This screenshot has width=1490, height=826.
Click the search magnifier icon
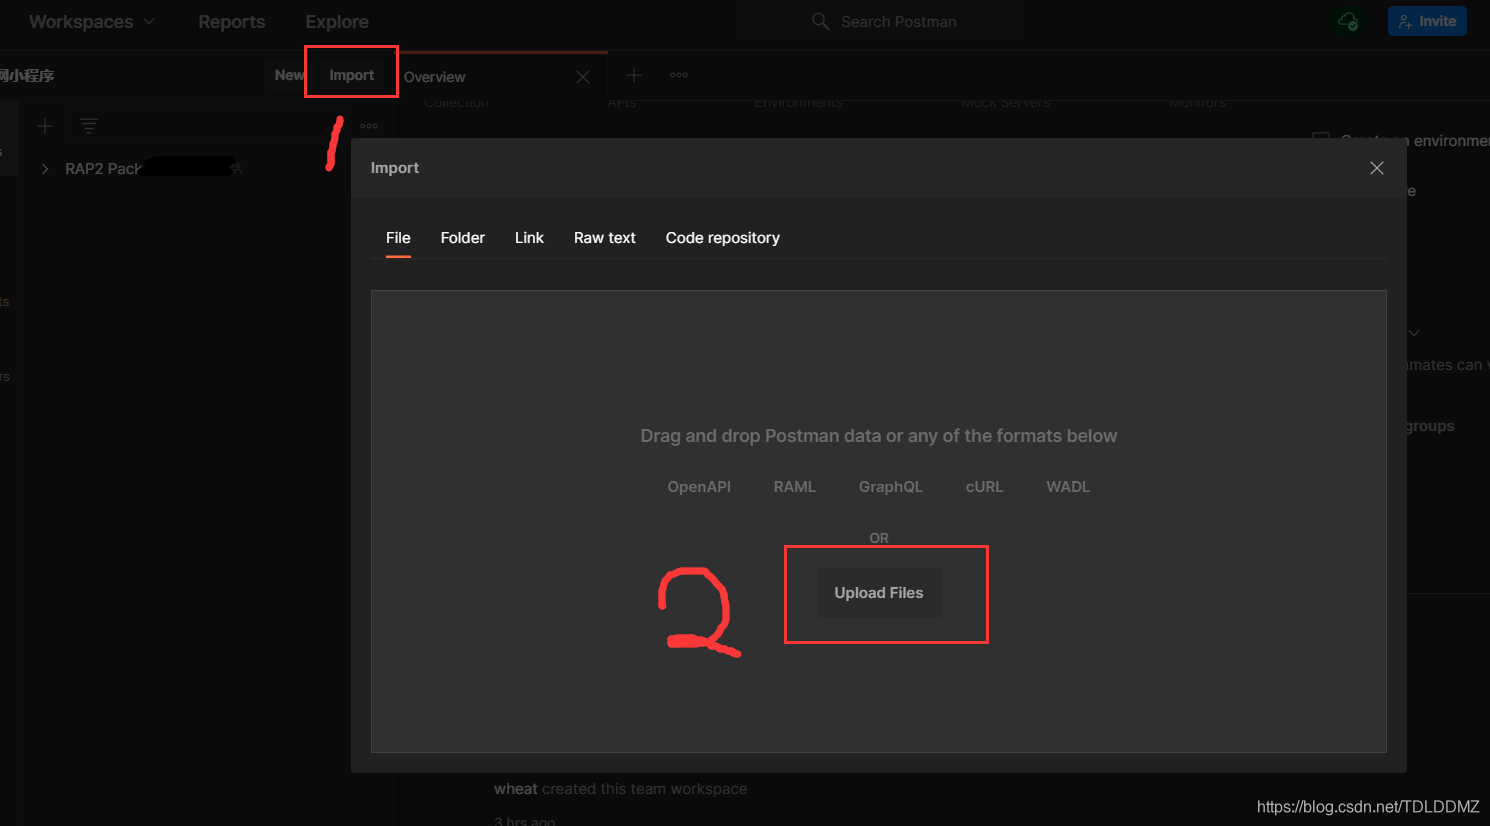tap(821, 21)
